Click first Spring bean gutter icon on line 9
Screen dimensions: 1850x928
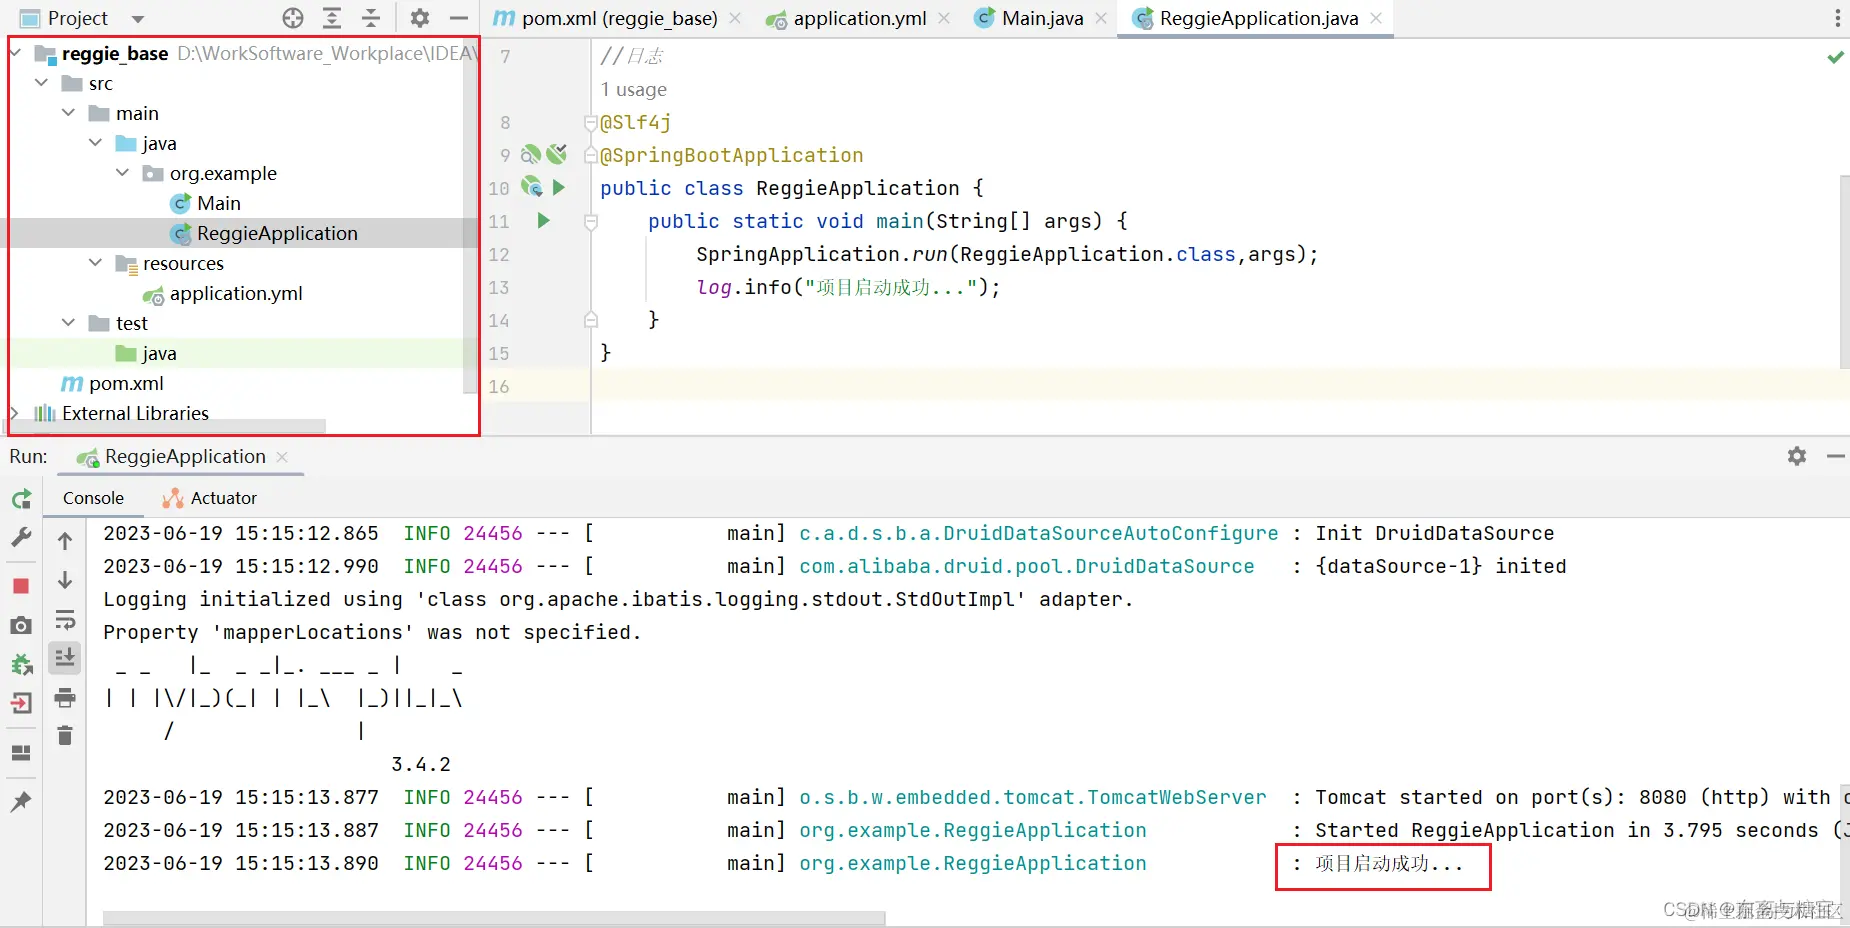tap(531, 154)
